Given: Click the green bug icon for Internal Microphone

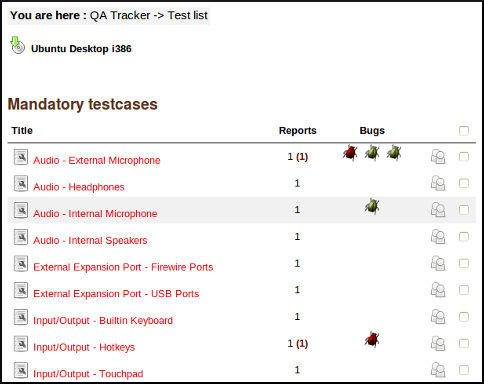Looking at the screenshot, I should coord(372,206).
